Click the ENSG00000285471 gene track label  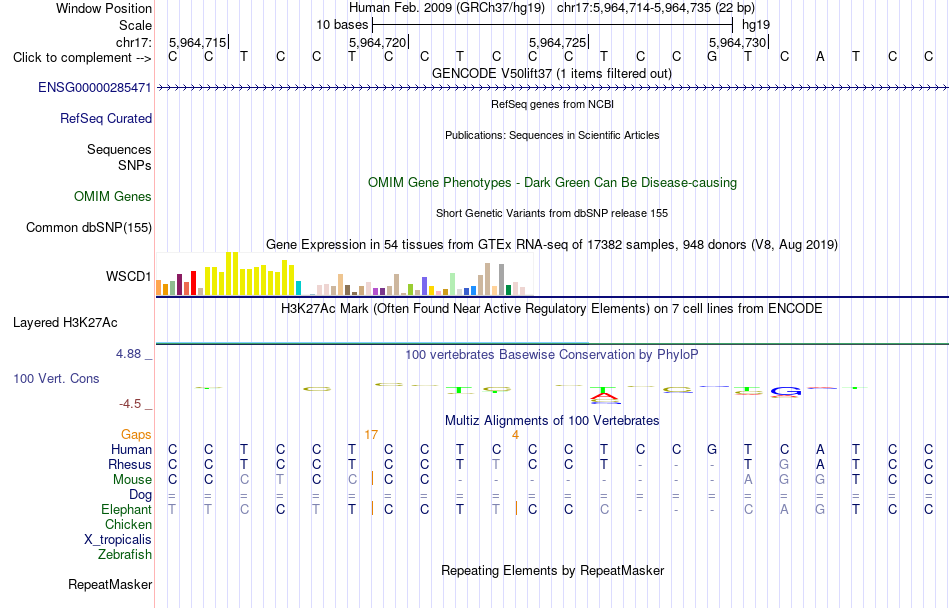pyautogui.click(x=95, y=88)
